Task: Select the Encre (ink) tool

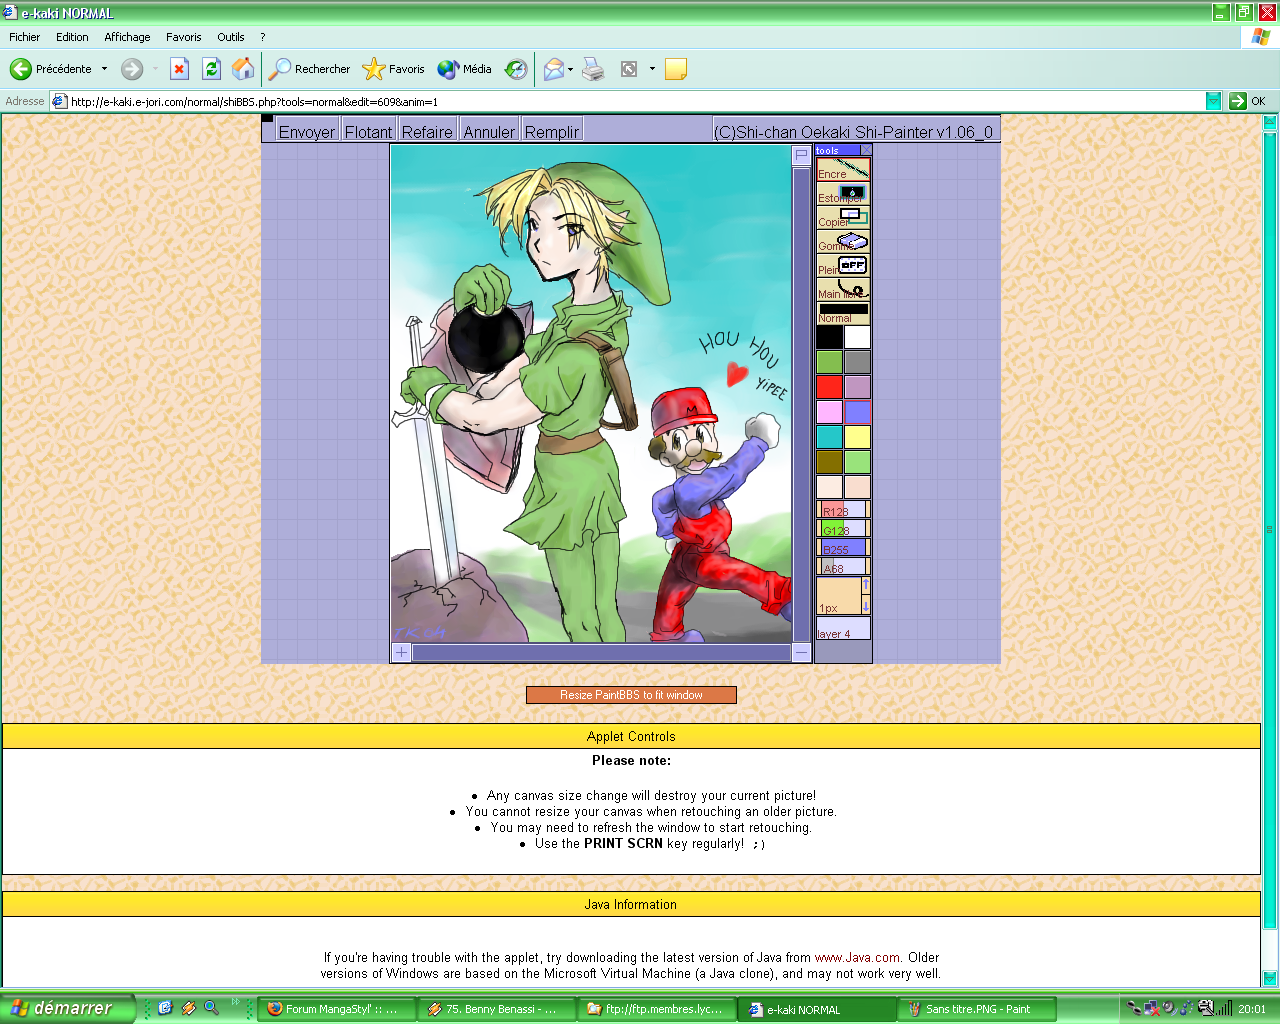Action: (843, 169)
